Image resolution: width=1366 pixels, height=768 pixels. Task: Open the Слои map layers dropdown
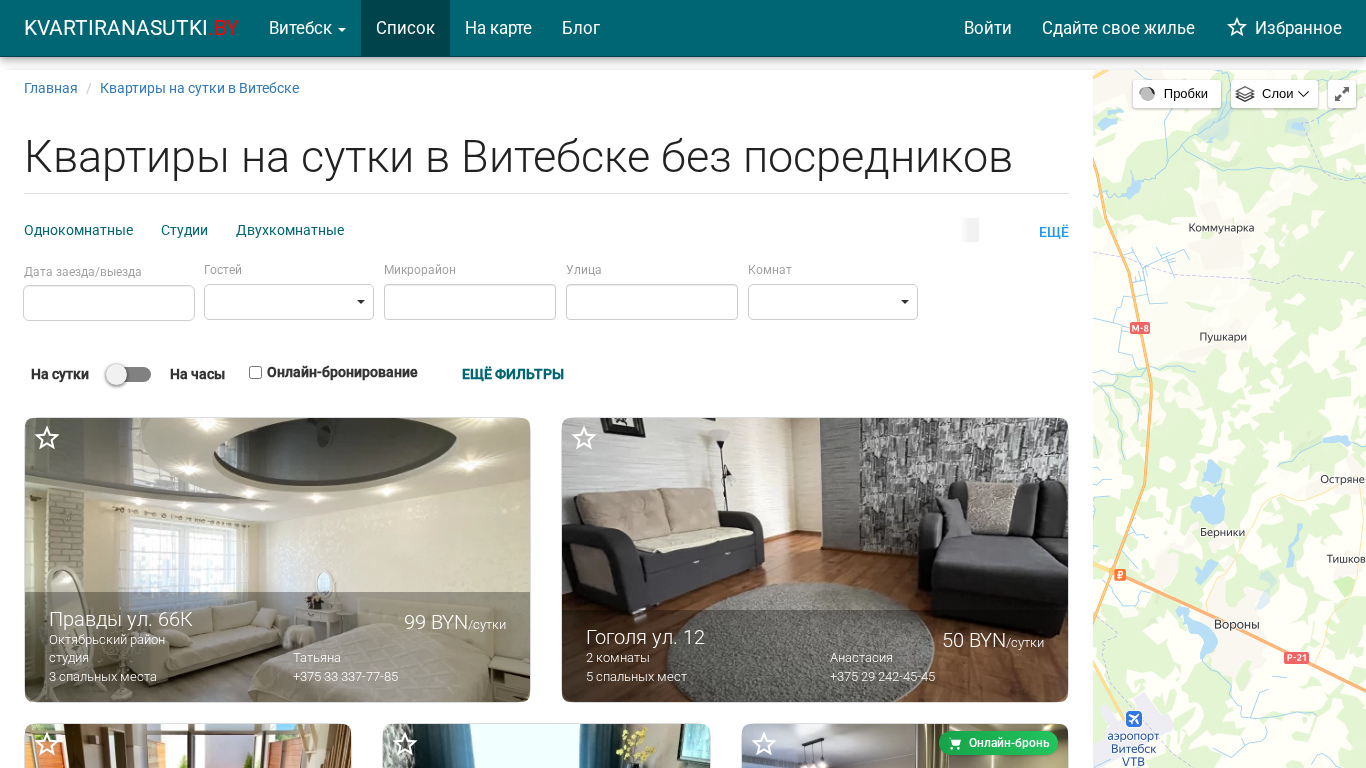coord(1273,94)
